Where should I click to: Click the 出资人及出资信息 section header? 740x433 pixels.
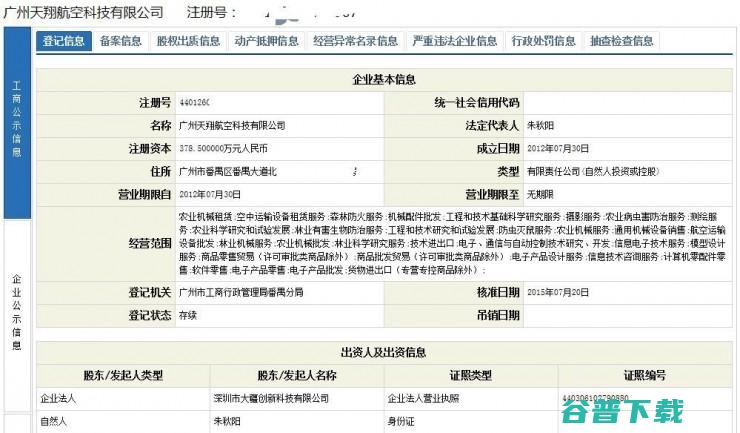[384, 352]
